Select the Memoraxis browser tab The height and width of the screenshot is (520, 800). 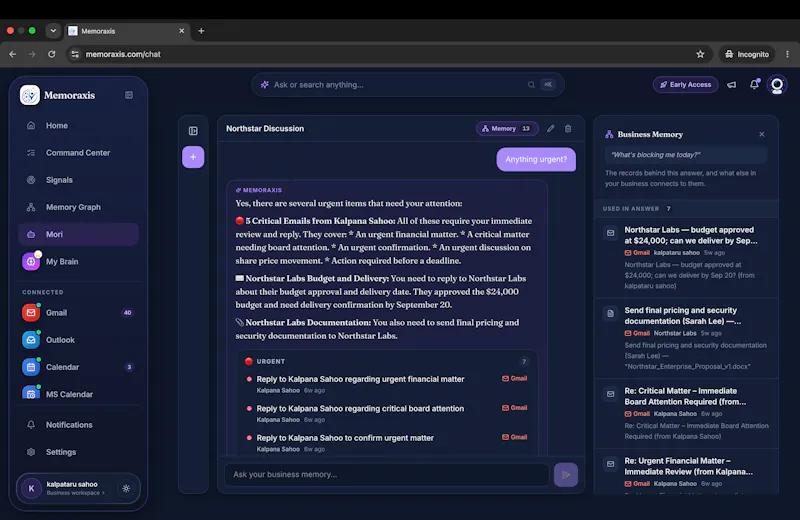127,31
